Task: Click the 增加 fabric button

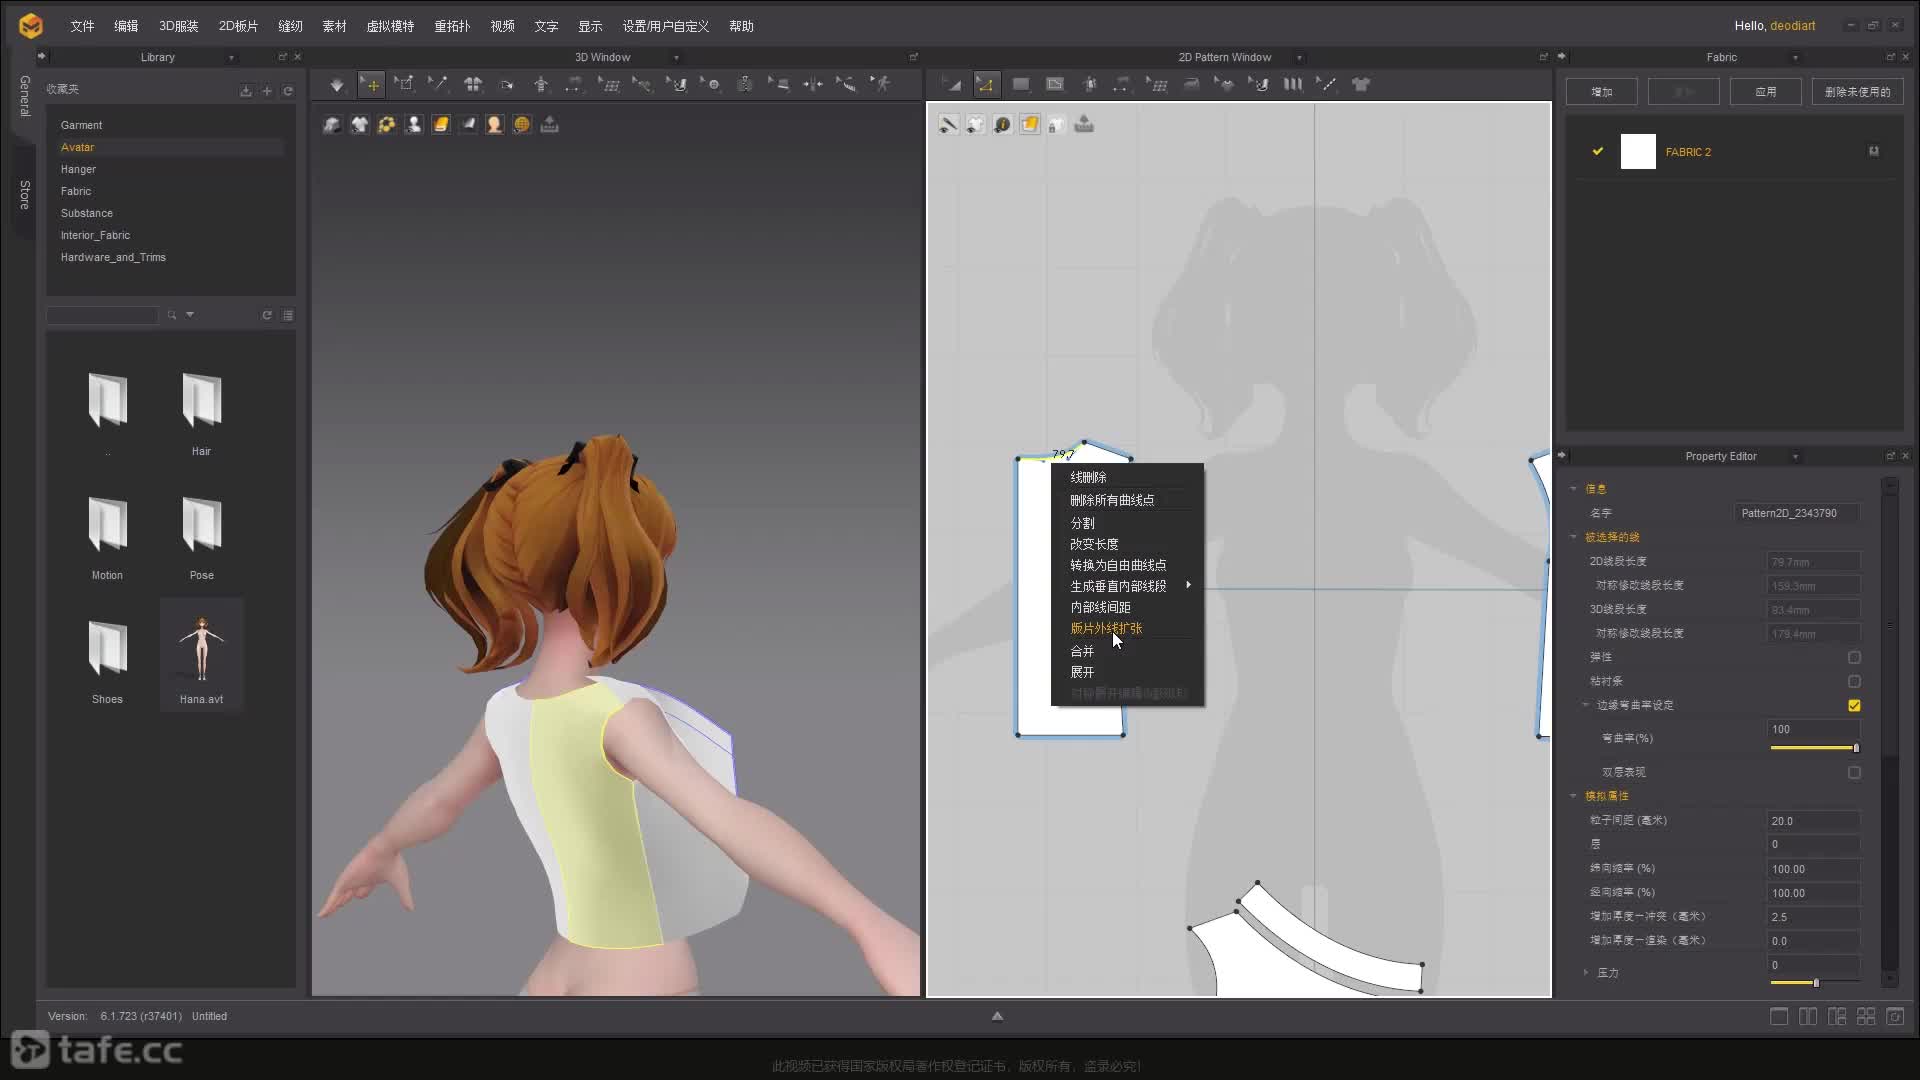Action: point(1602,92)
